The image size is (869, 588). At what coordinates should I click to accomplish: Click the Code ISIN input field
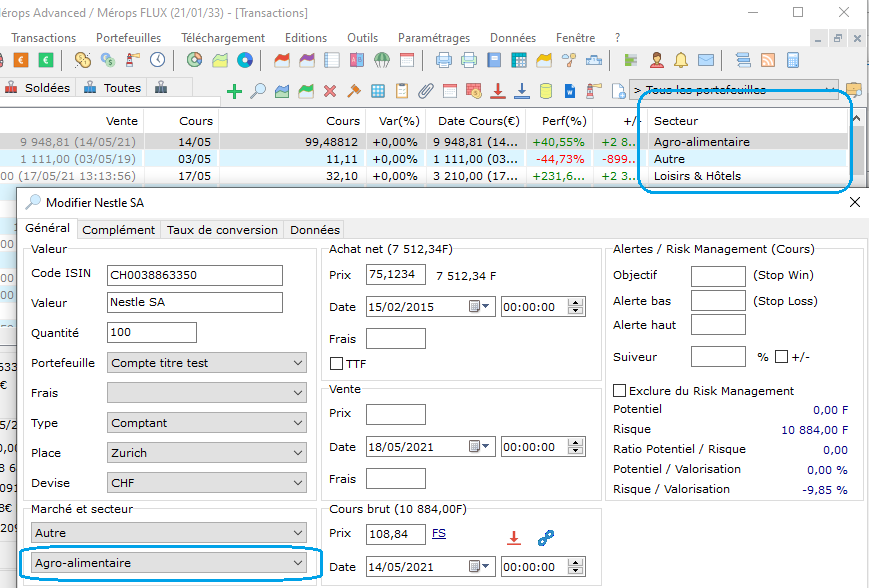[x=195, y=275]
